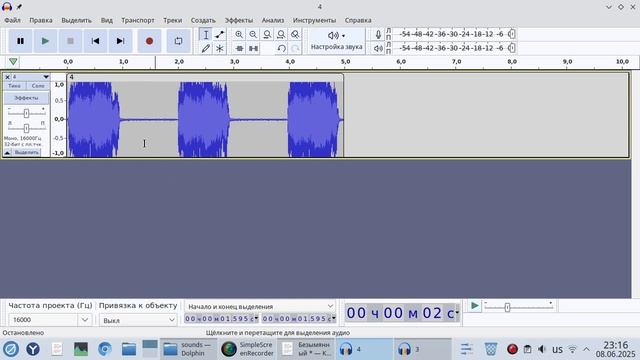Open the Транспорт menu
The image size is (640, 360).
pyautogui.click(x=138, y=20)
